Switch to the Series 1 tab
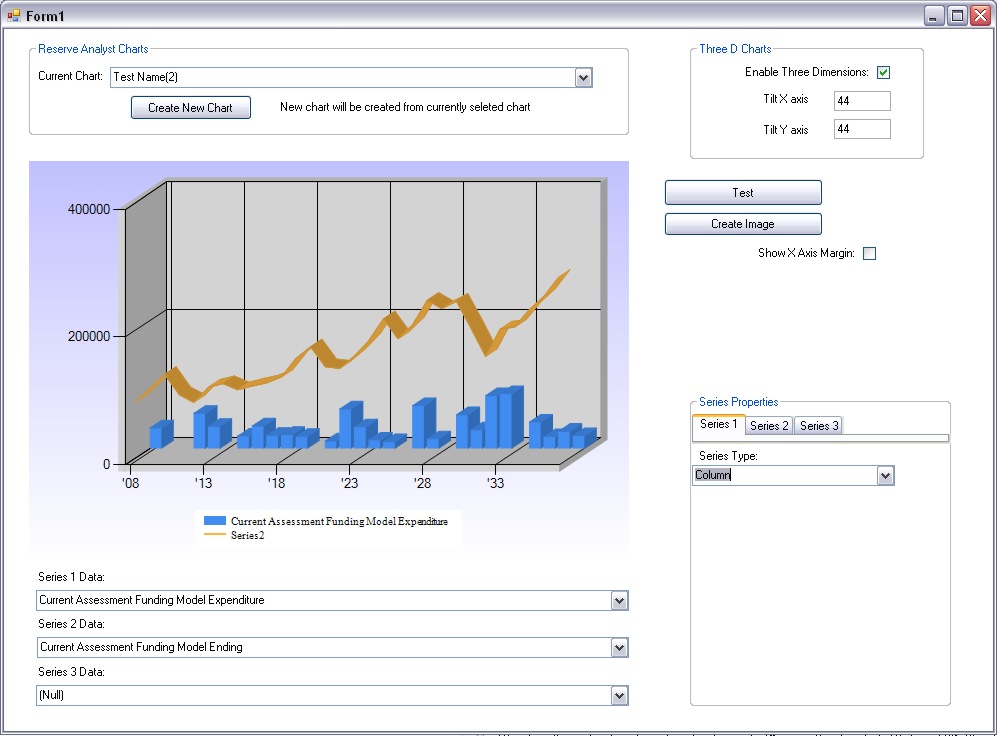Viewport: 997px width, 736px height. (x=719, y=425)
